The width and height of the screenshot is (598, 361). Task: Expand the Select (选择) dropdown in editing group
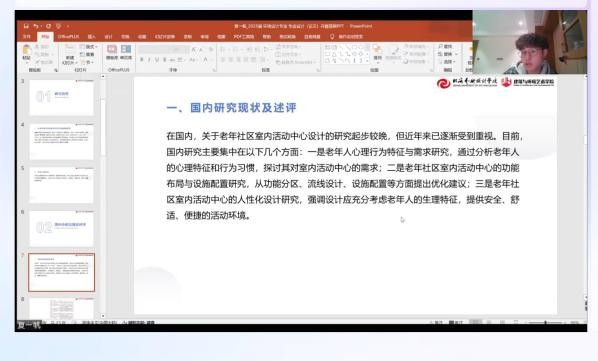click(447, 61)
